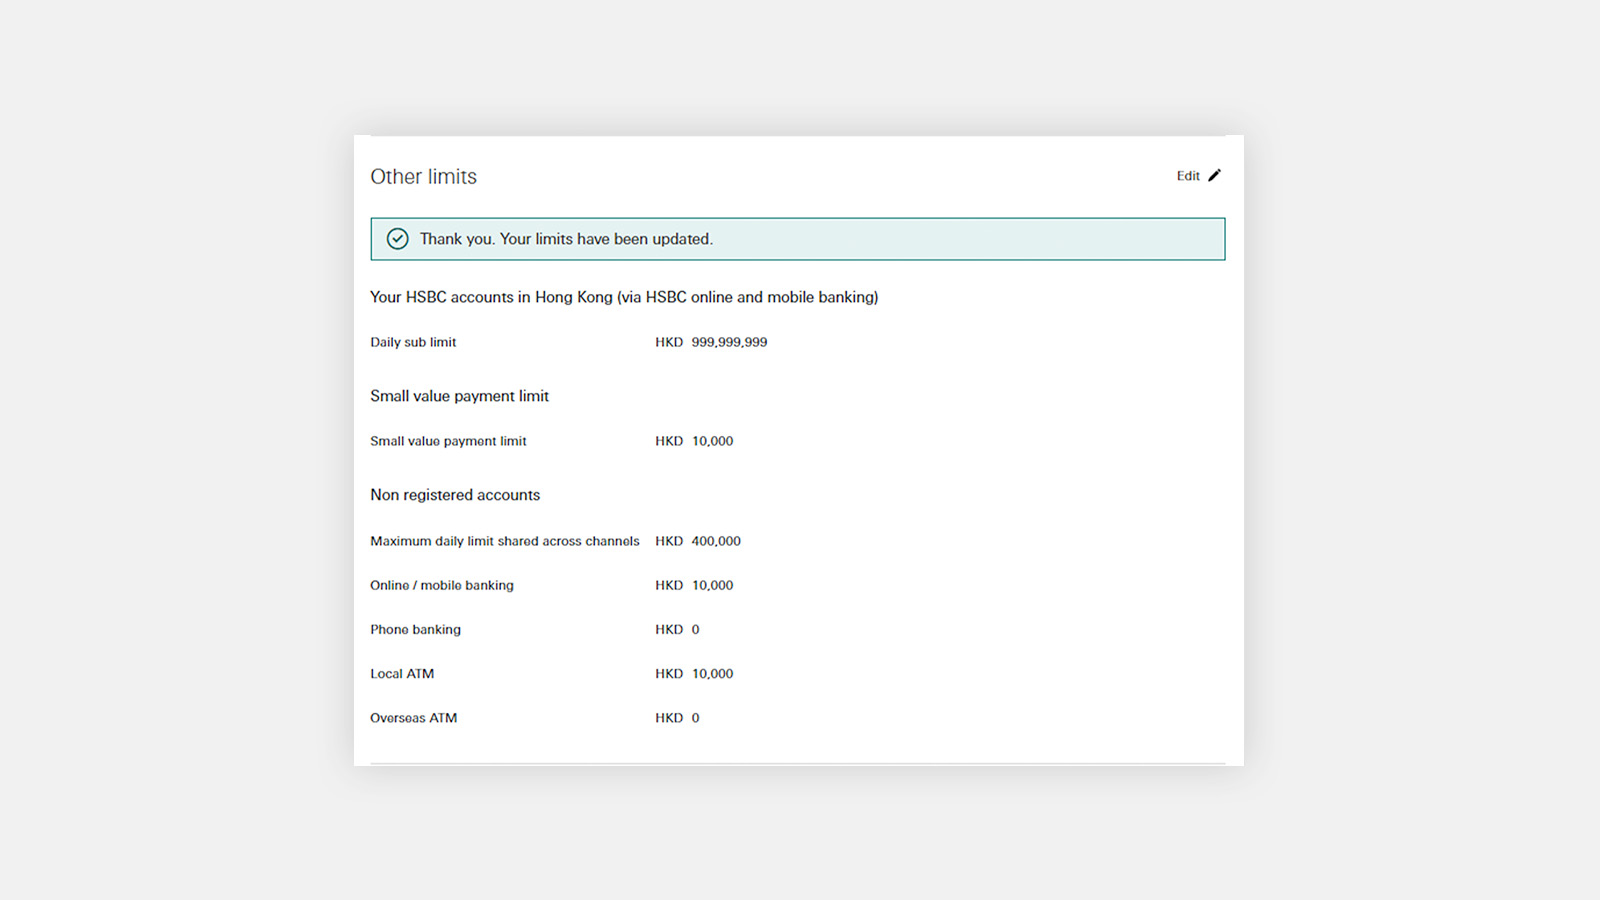Click the HKD 400,000 maximum daily value
Screen dimensions: 1600x900
(x=698, y=541)
